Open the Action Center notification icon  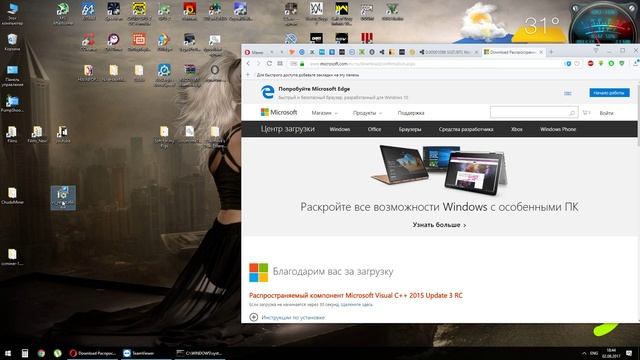629,353
